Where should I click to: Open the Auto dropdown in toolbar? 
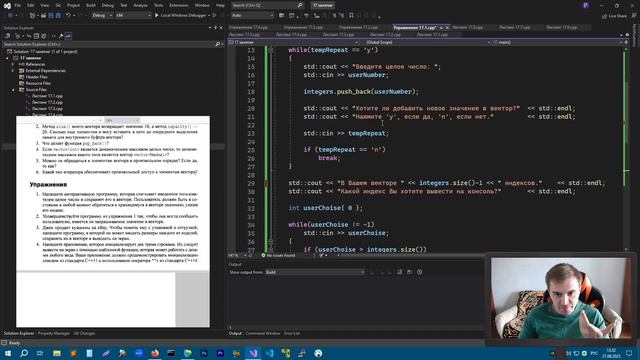click(252, 16)
